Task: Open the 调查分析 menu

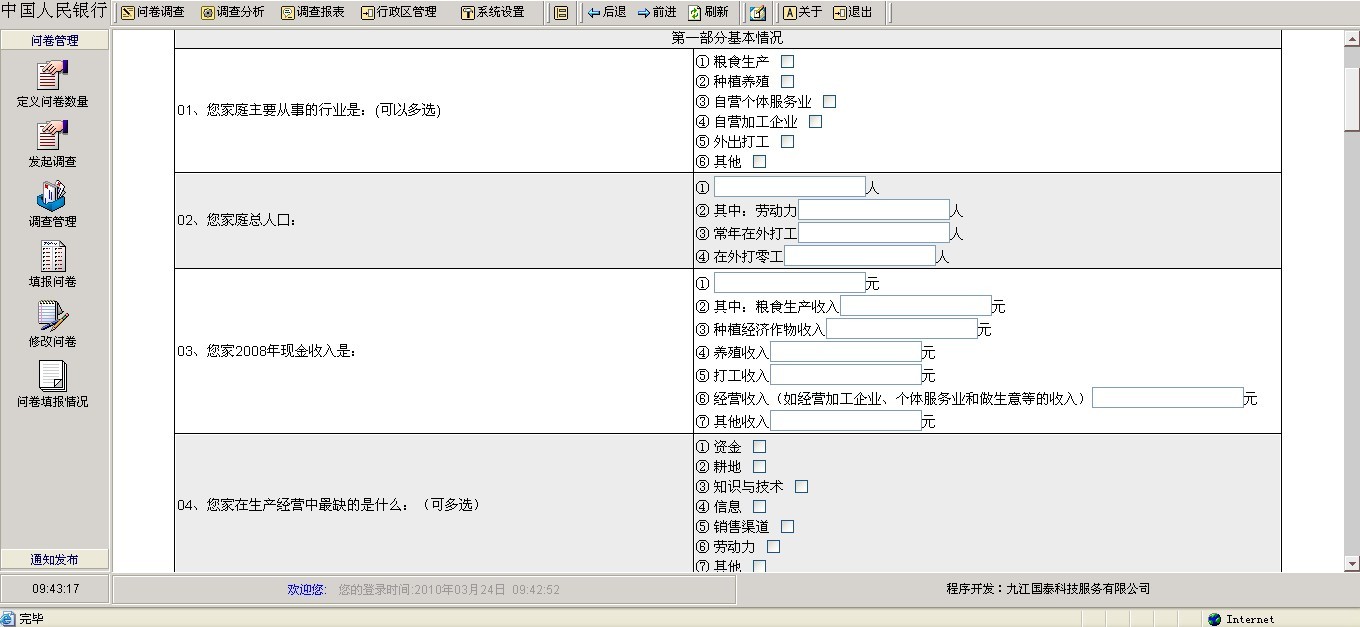Action: (233, 13)
